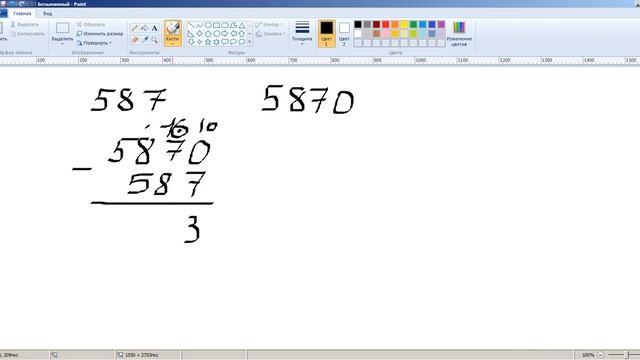This screenshot has height=360, width=640.
Task: Choose the Oval callout shape
Action: point(233,42)
